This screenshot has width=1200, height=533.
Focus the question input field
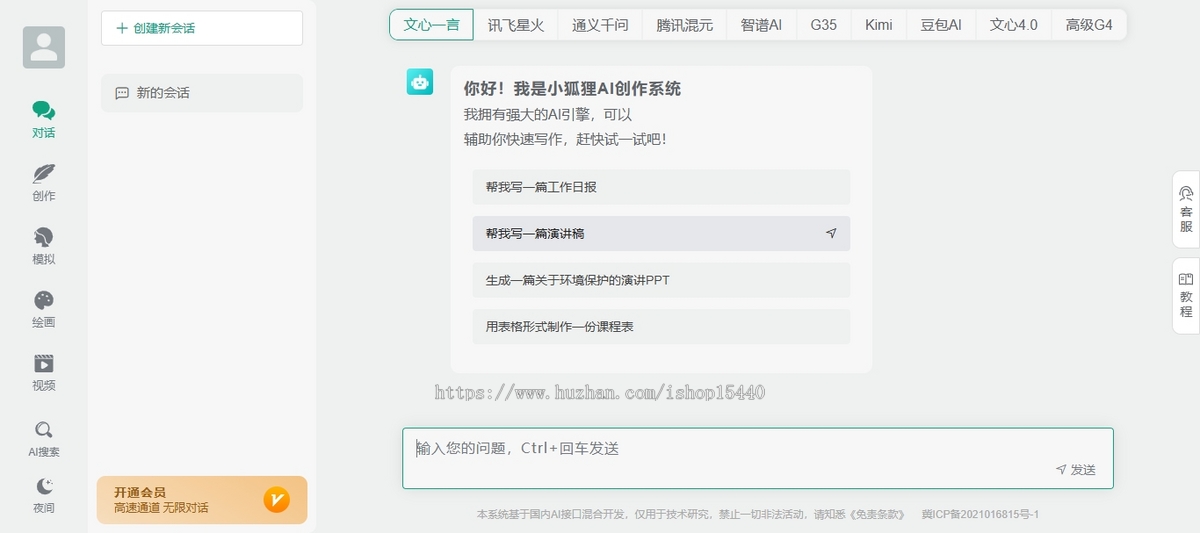(758, 458)
